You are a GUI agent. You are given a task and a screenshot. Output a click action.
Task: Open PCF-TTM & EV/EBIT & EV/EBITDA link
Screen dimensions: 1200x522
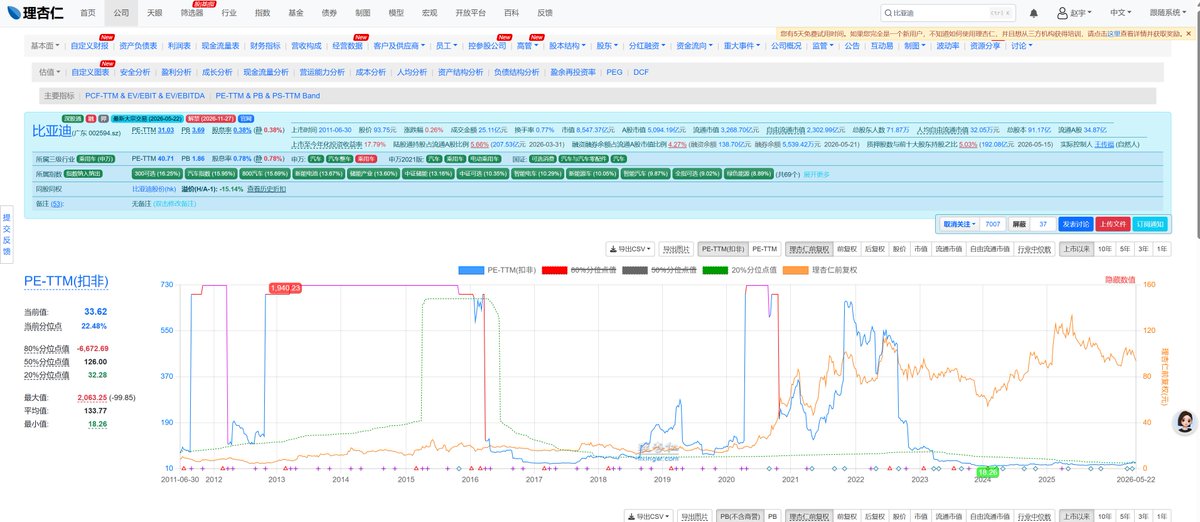[x=145, y=96]
